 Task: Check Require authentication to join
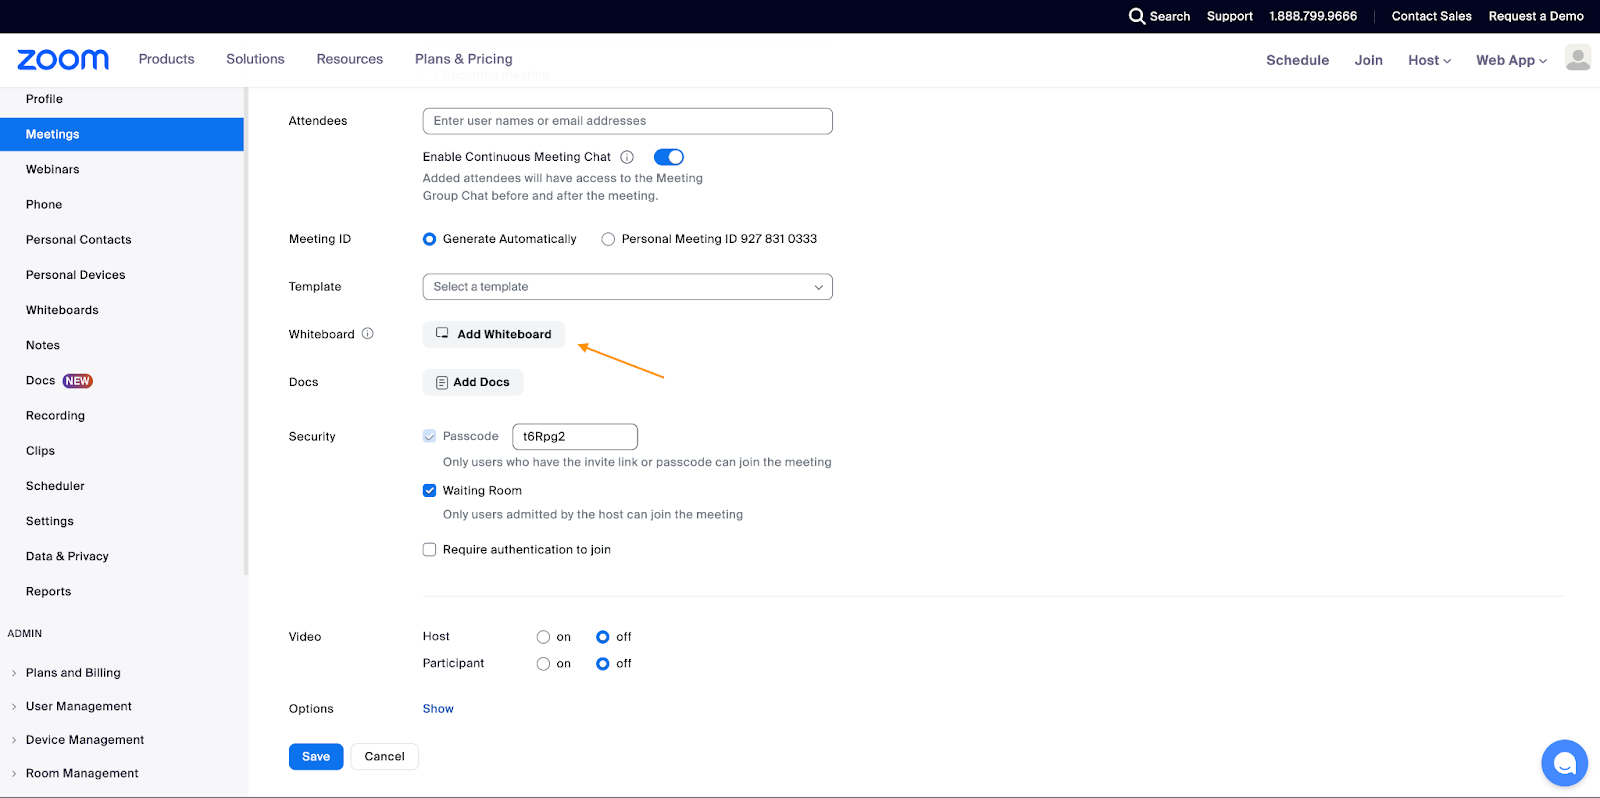[430, 550]
